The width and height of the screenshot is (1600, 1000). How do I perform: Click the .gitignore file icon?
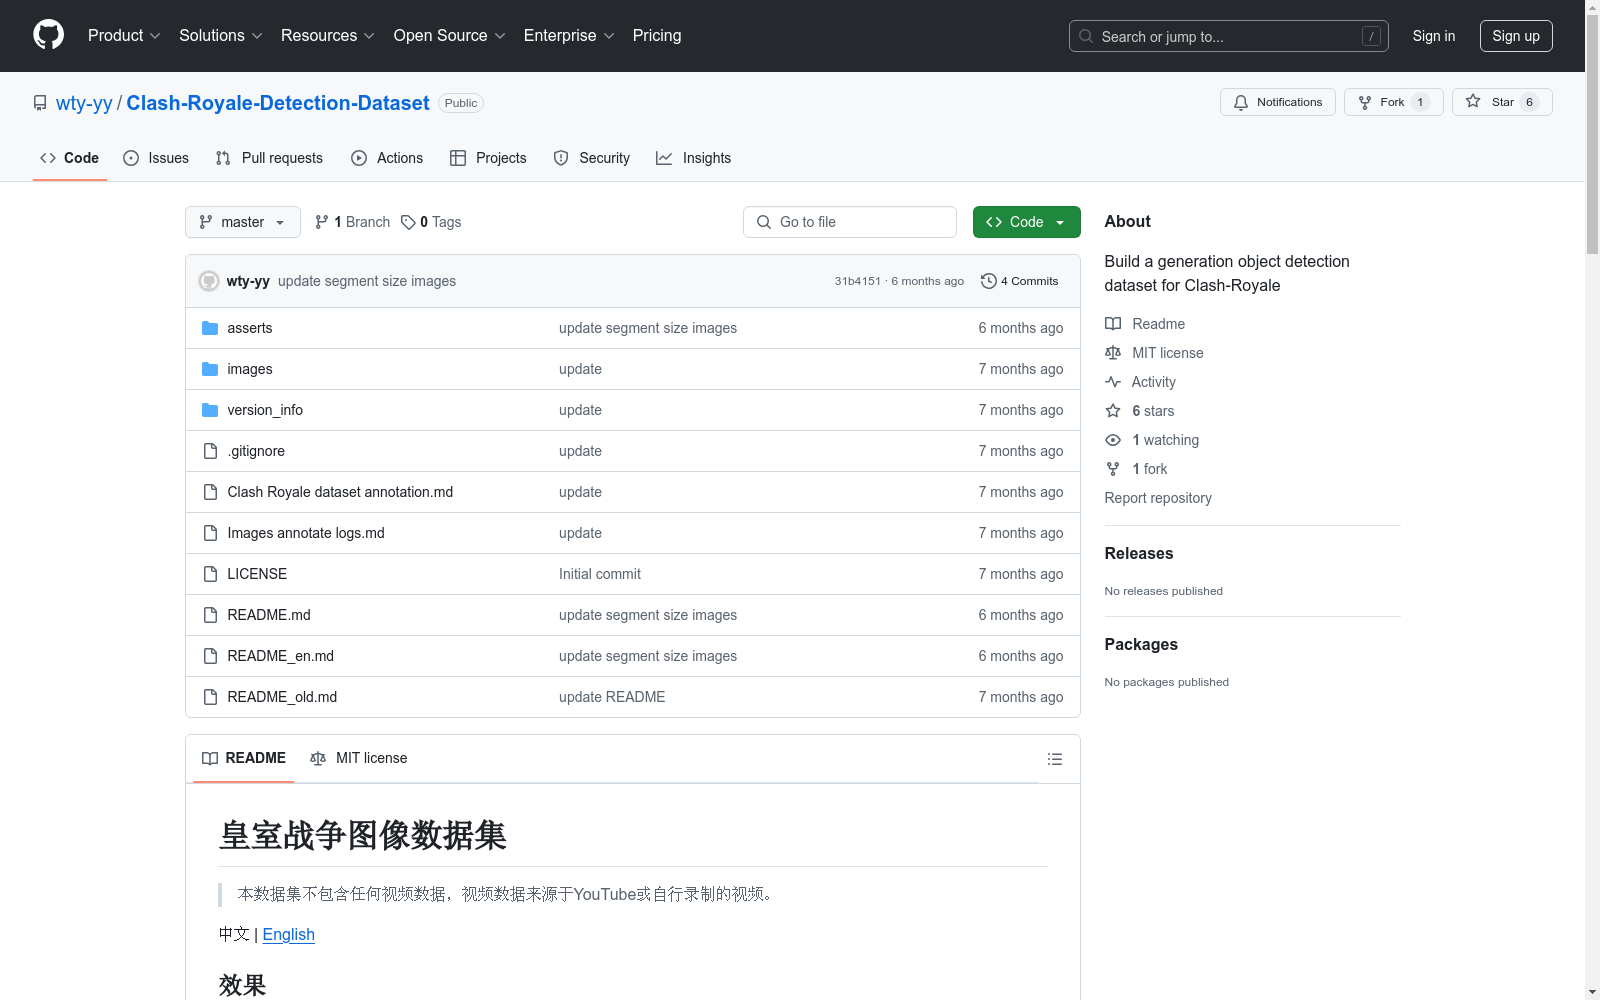(210, 451)
